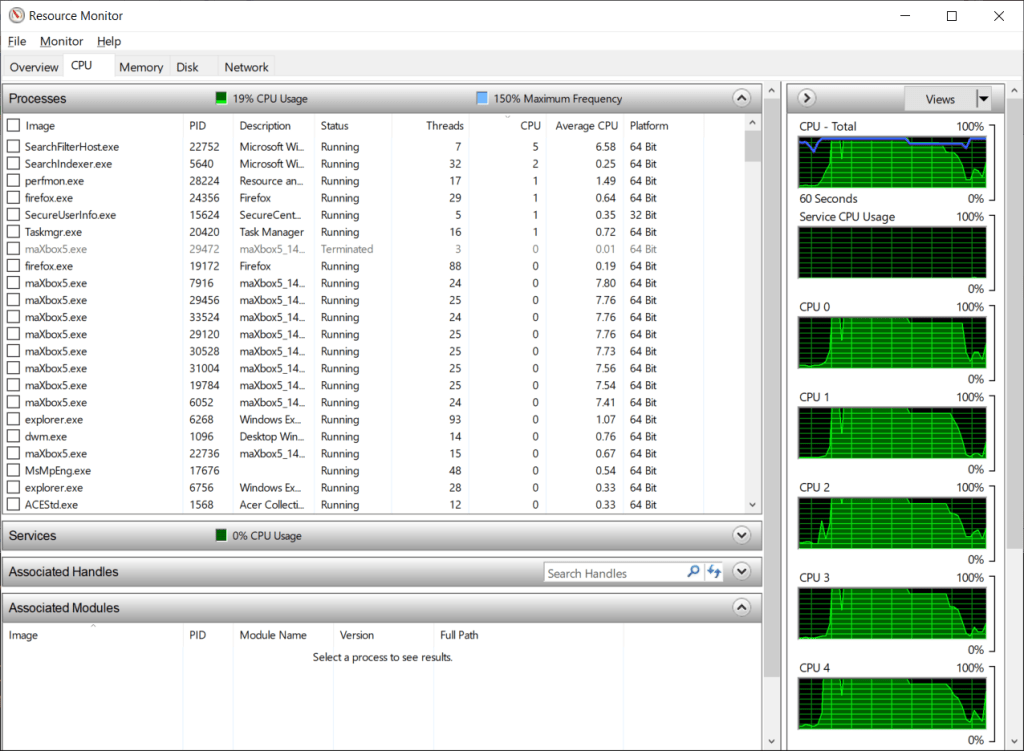Expand the Associated Handles section
This screenshot has width=1024, height=751.
click(741, 572)
